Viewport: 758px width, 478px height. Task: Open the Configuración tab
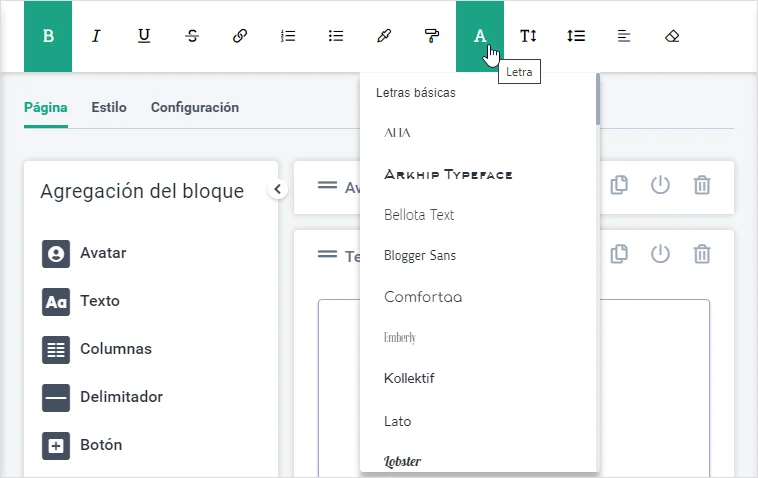[195, 107]
